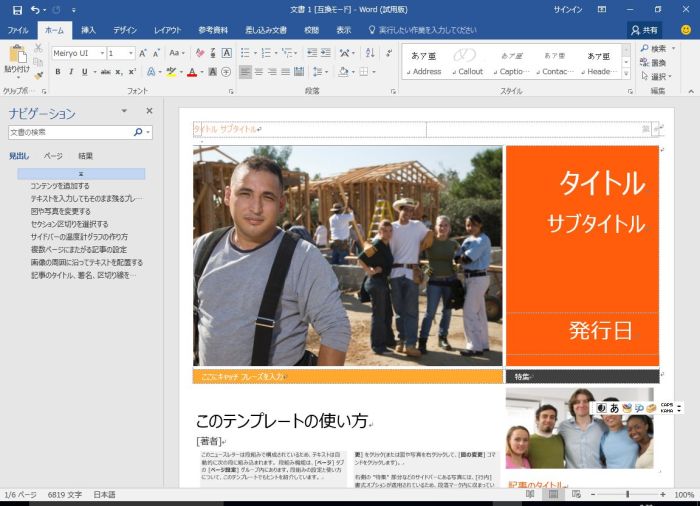Click the smiley feedback icon
The image size is (700, 506).
coord(685,30)
